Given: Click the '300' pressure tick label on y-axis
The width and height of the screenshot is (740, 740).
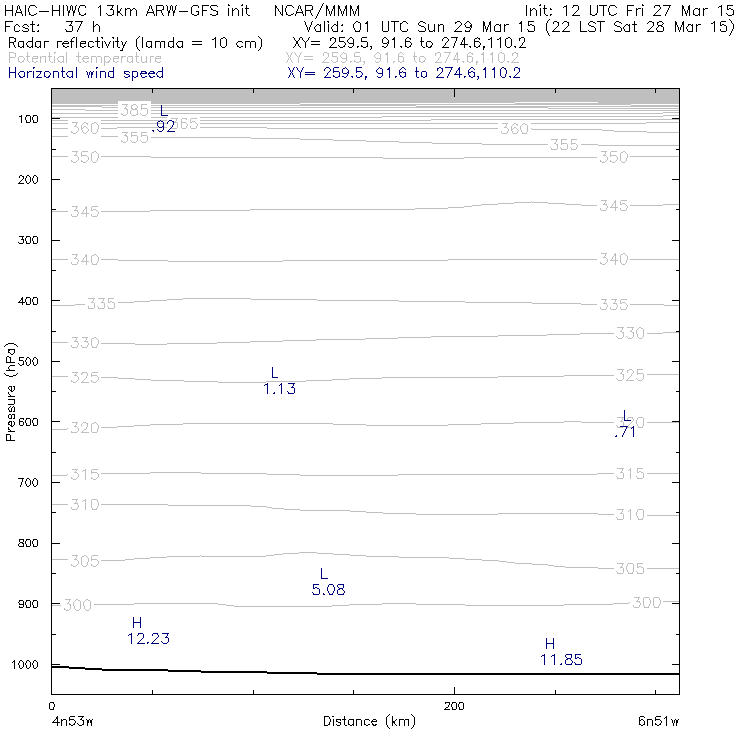Looking at the screenshot, I should [28, 240].
